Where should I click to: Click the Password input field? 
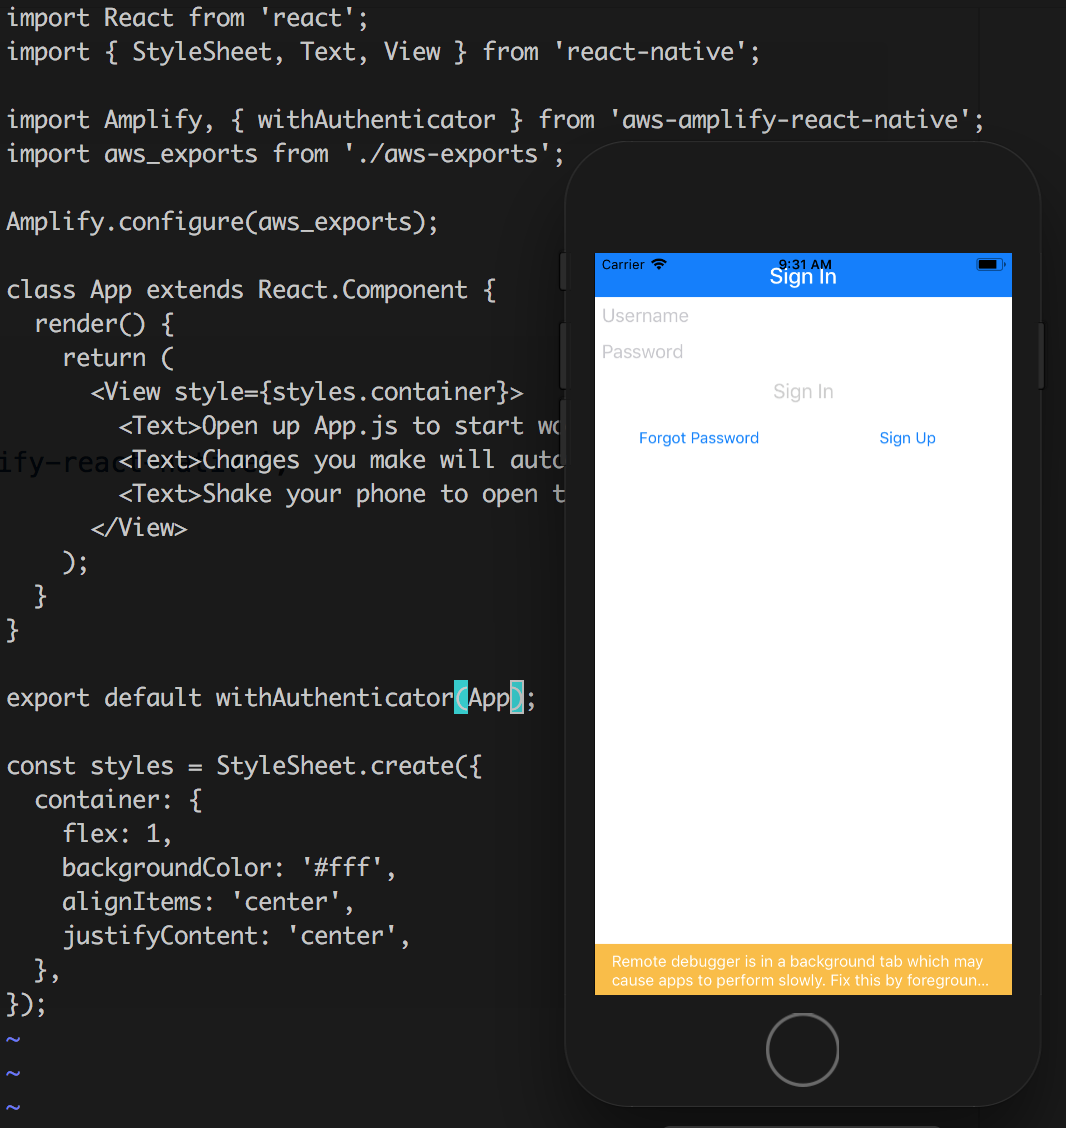click(x=803, y=352)
